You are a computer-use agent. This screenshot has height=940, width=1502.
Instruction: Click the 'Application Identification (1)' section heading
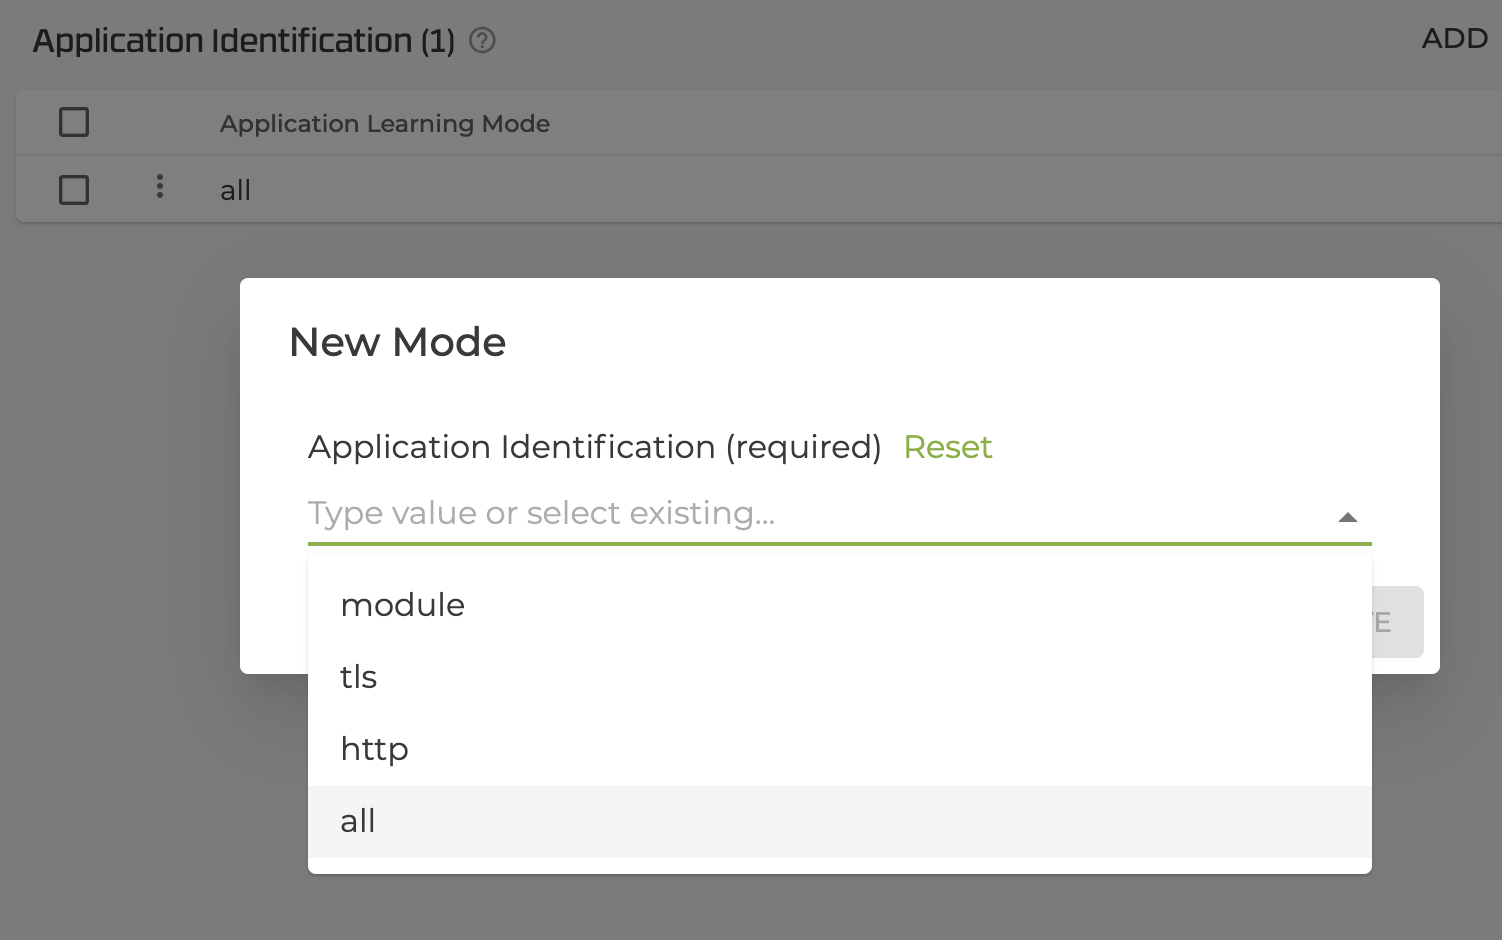click(243, 41)
